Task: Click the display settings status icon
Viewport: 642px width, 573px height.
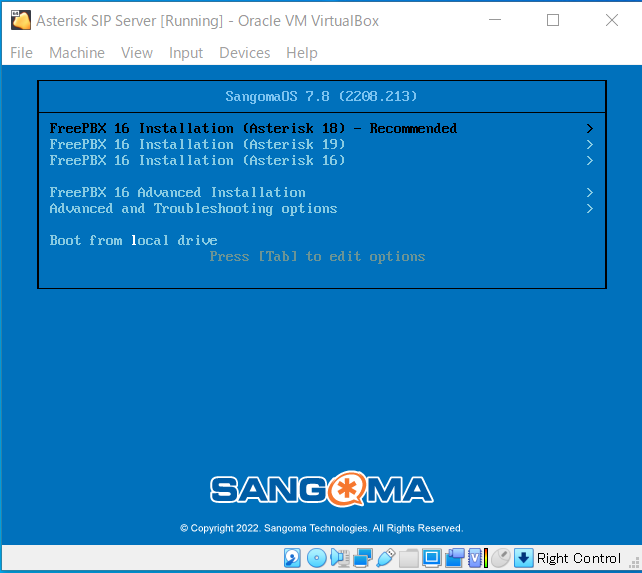Action: [432, 558]
